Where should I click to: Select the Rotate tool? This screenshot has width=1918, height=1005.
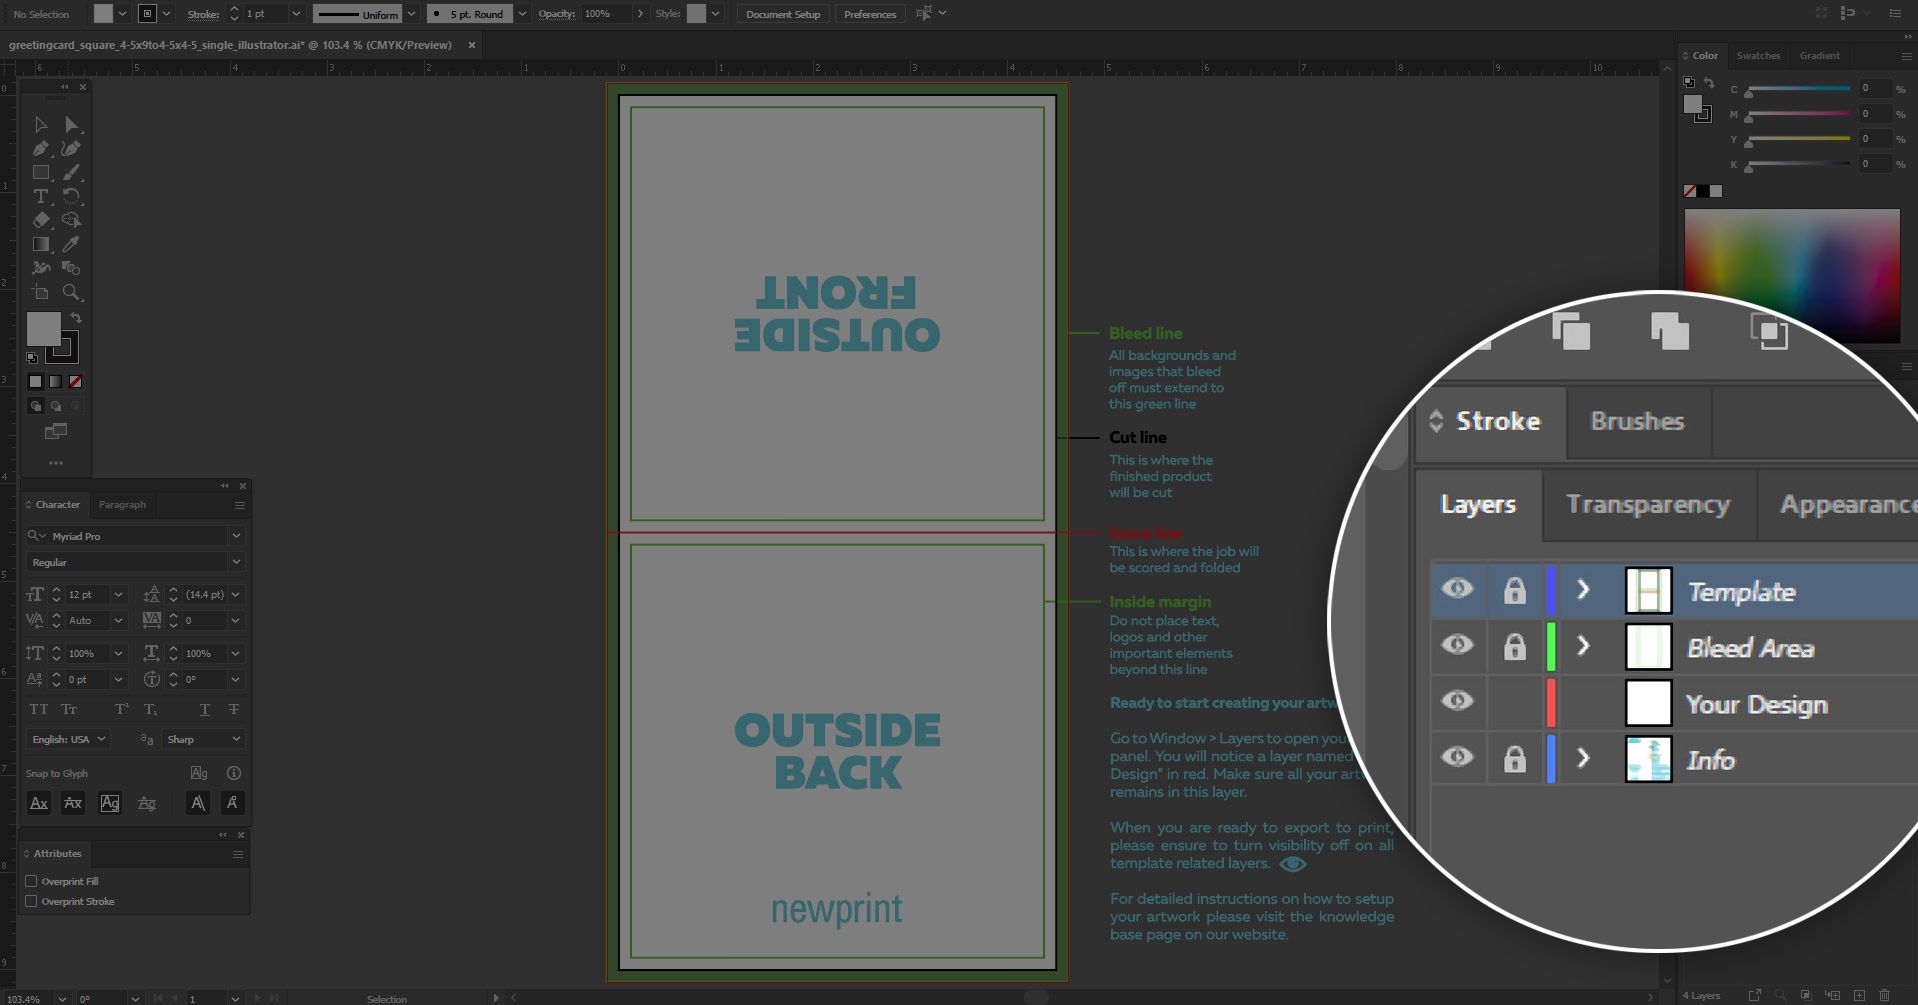pos(71,196)
